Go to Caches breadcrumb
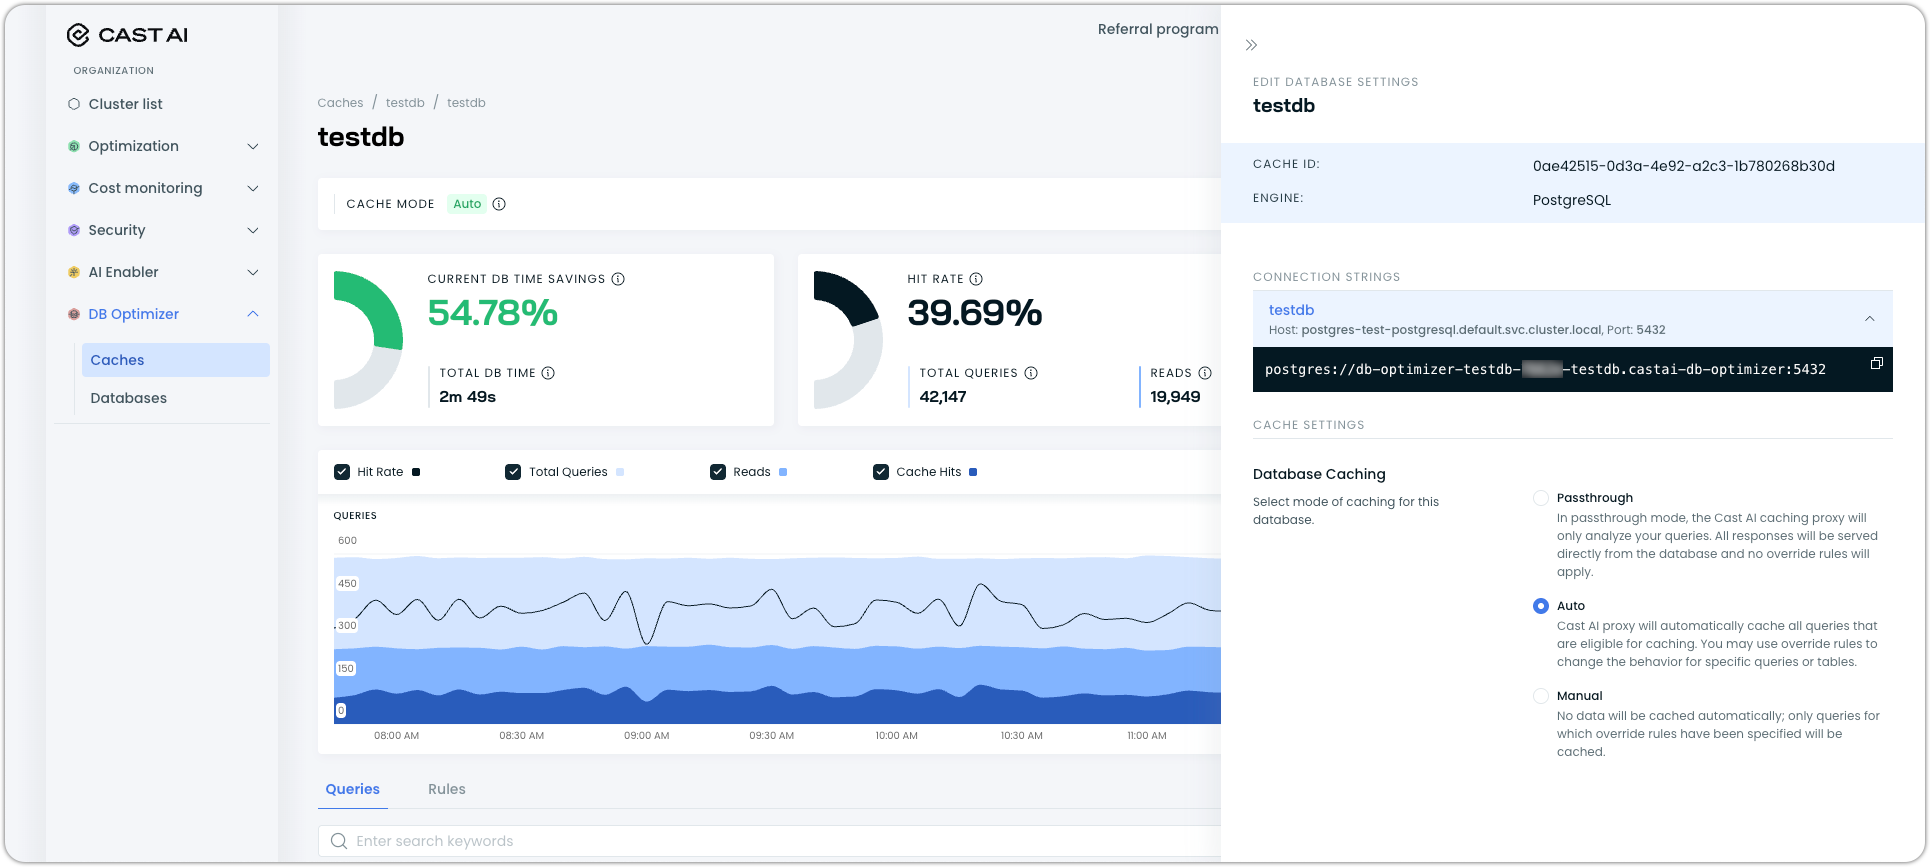 (x=340, y=103)
